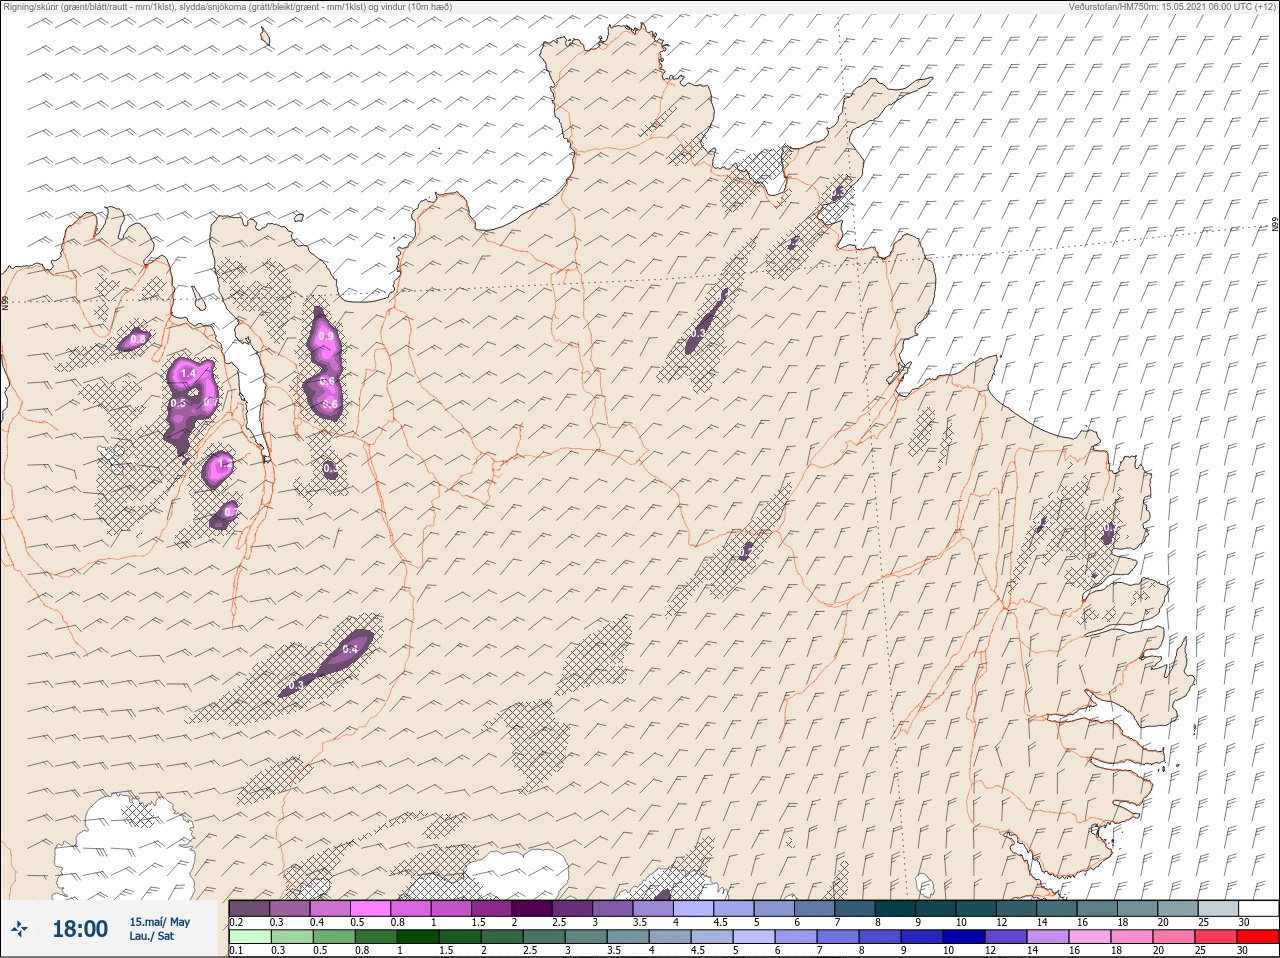The image size is (1280, 958).
Task: Pick the lower scale swatch labeled 25
Action: pos(1218,937)
